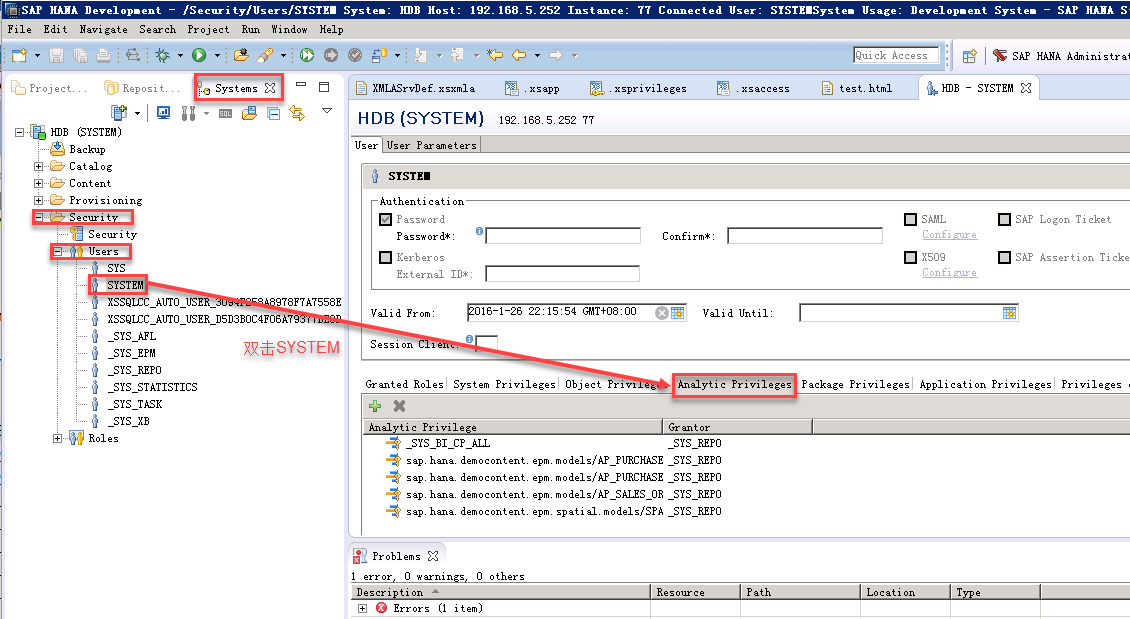The width and height of the screenshot is (1130, 619).
Task: Enable SAP Logon Ticket checkbox
Action: 1005,219
